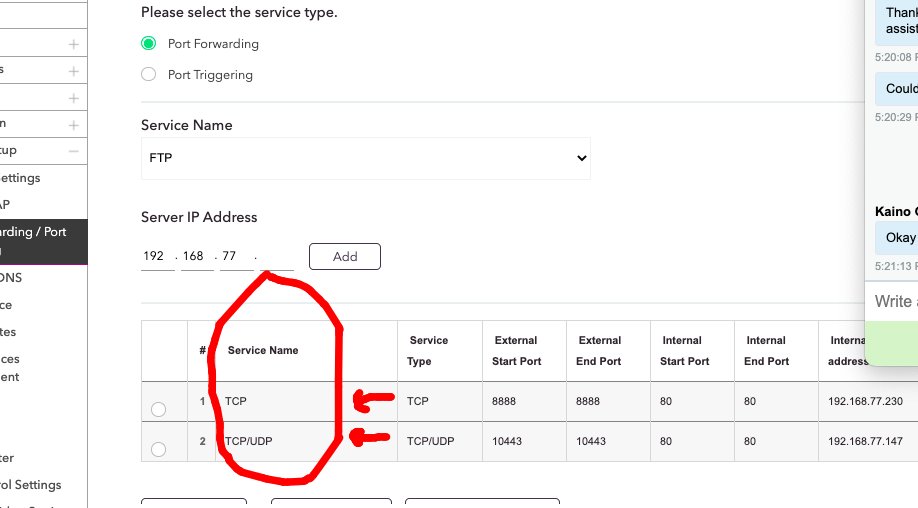Viewport: 918px width, 508px height.
Task: Open the highlighted Forwarding / Port sidebar item
Action: coord(43,242)
